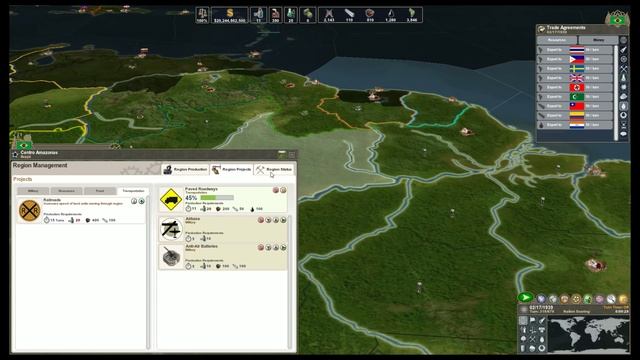
Task: Select the Money tab in Trade Agreements
Action: pos(598,40)
